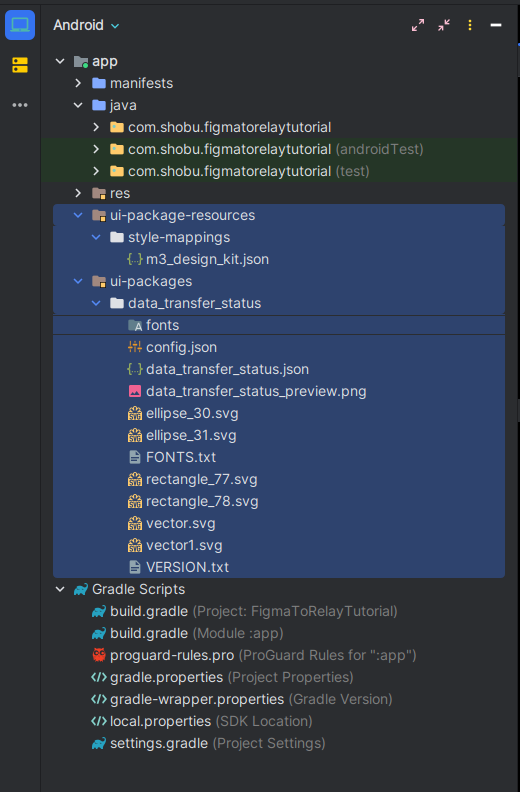Click the Gradle elephant icon beside Gradle Scripts
520x792 pixels.
click(81, 589)
